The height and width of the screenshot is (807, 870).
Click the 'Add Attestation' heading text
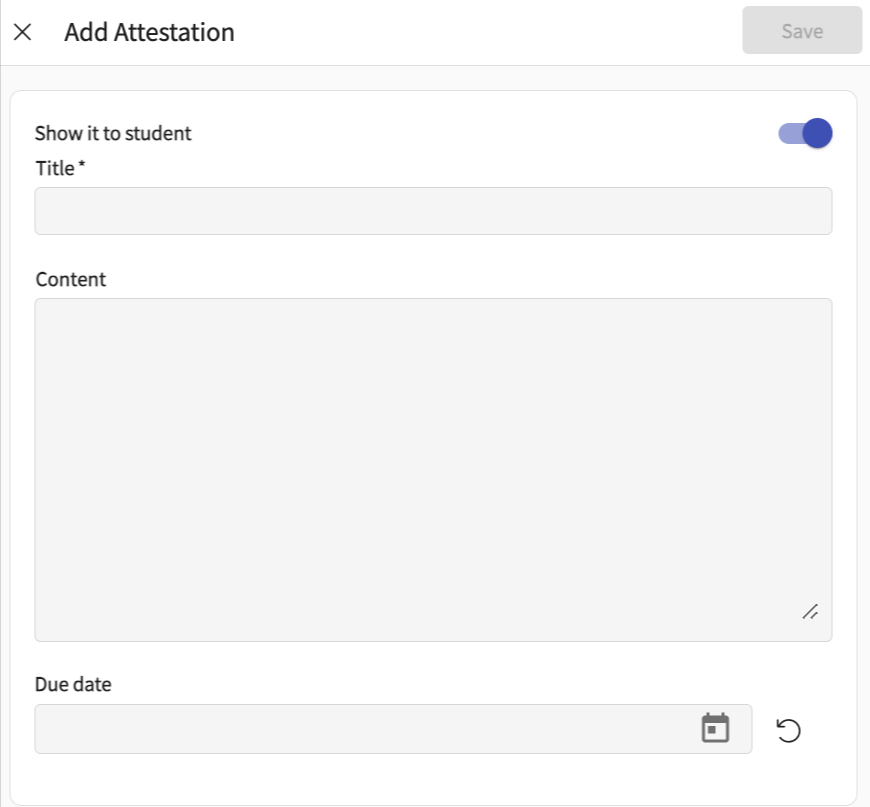point(149,32)
